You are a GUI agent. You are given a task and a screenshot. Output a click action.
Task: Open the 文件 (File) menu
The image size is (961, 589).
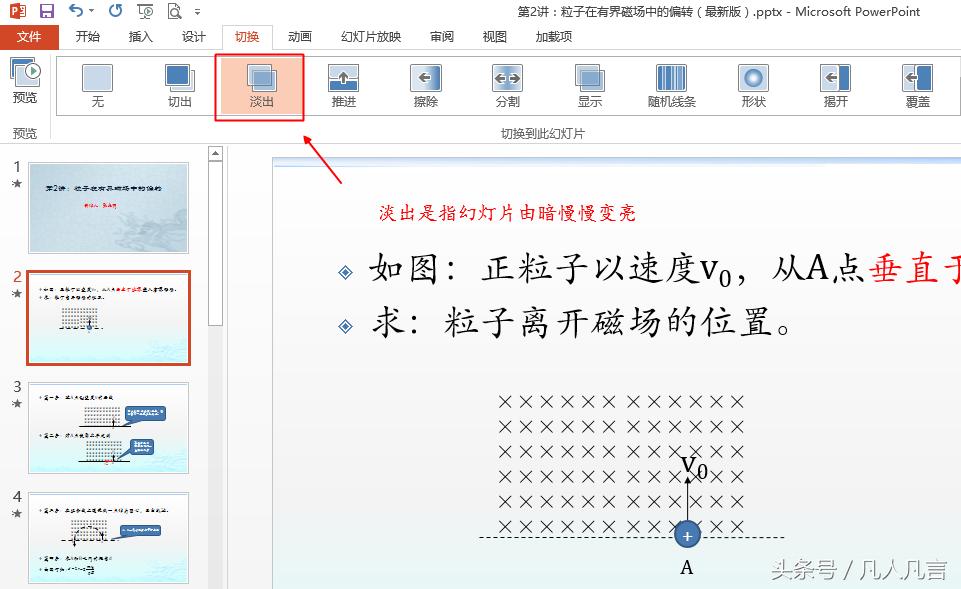point(30,36)
